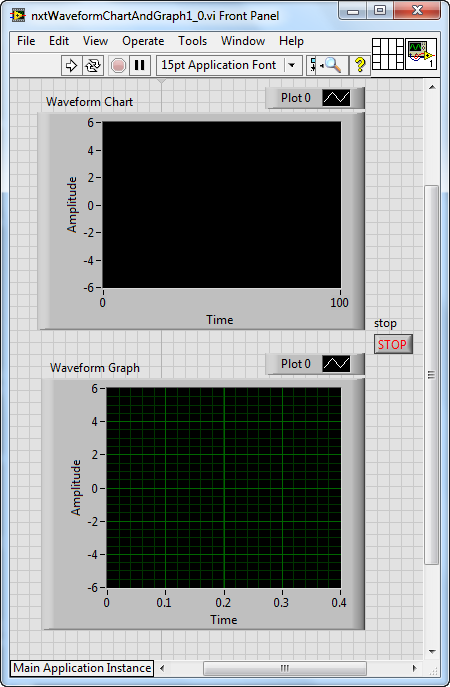Image resolution: width=450 pixels, height=687 pixels.
Task: Open 15pt Application Font selector
Action: pyautogui.click(x=229, y=66)
